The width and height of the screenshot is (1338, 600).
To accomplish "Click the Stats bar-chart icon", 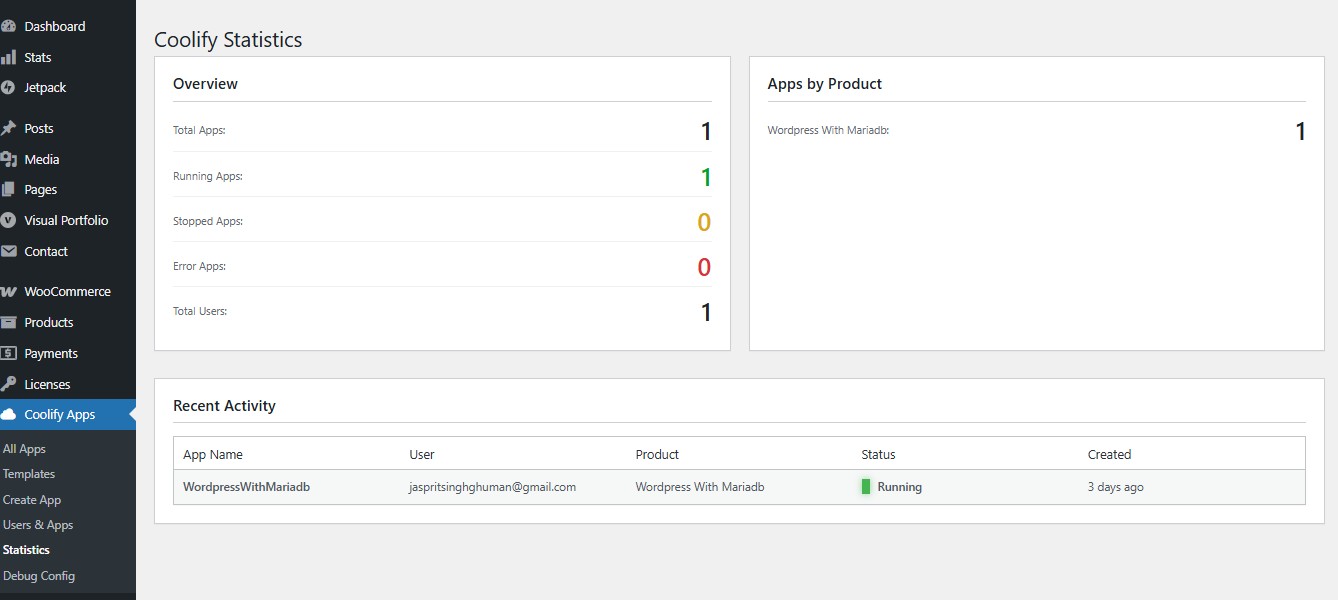I will coord(8,57).
